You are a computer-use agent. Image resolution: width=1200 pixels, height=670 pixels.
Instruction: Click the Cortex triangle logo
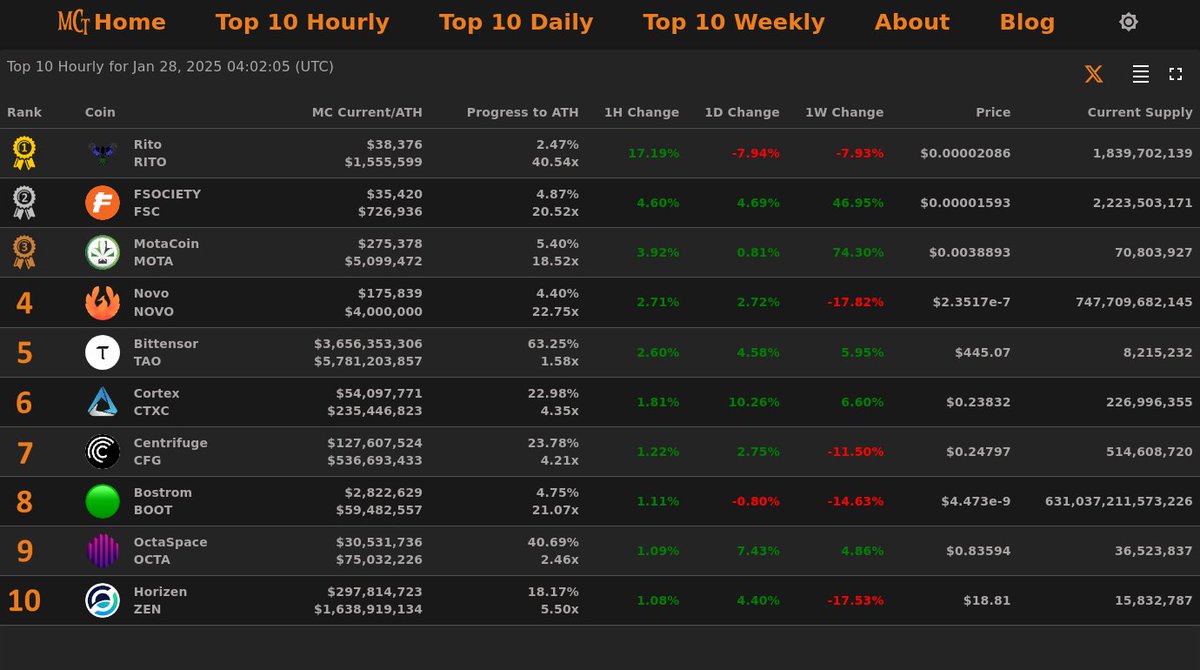click(102, 402)
